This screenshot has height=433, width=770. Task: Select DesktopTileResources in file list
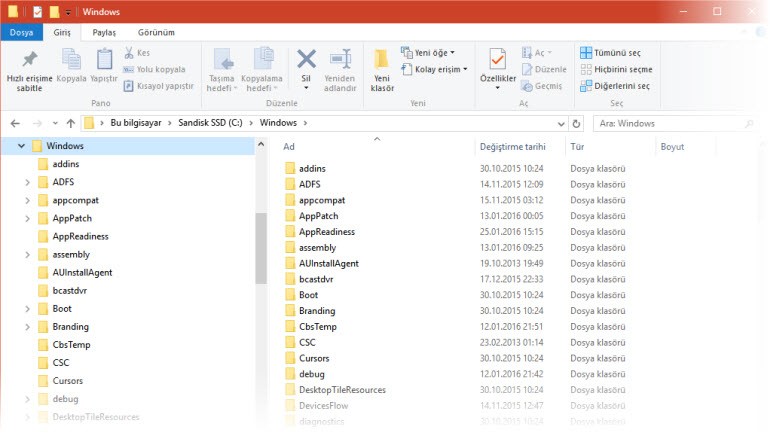point(342,389)
